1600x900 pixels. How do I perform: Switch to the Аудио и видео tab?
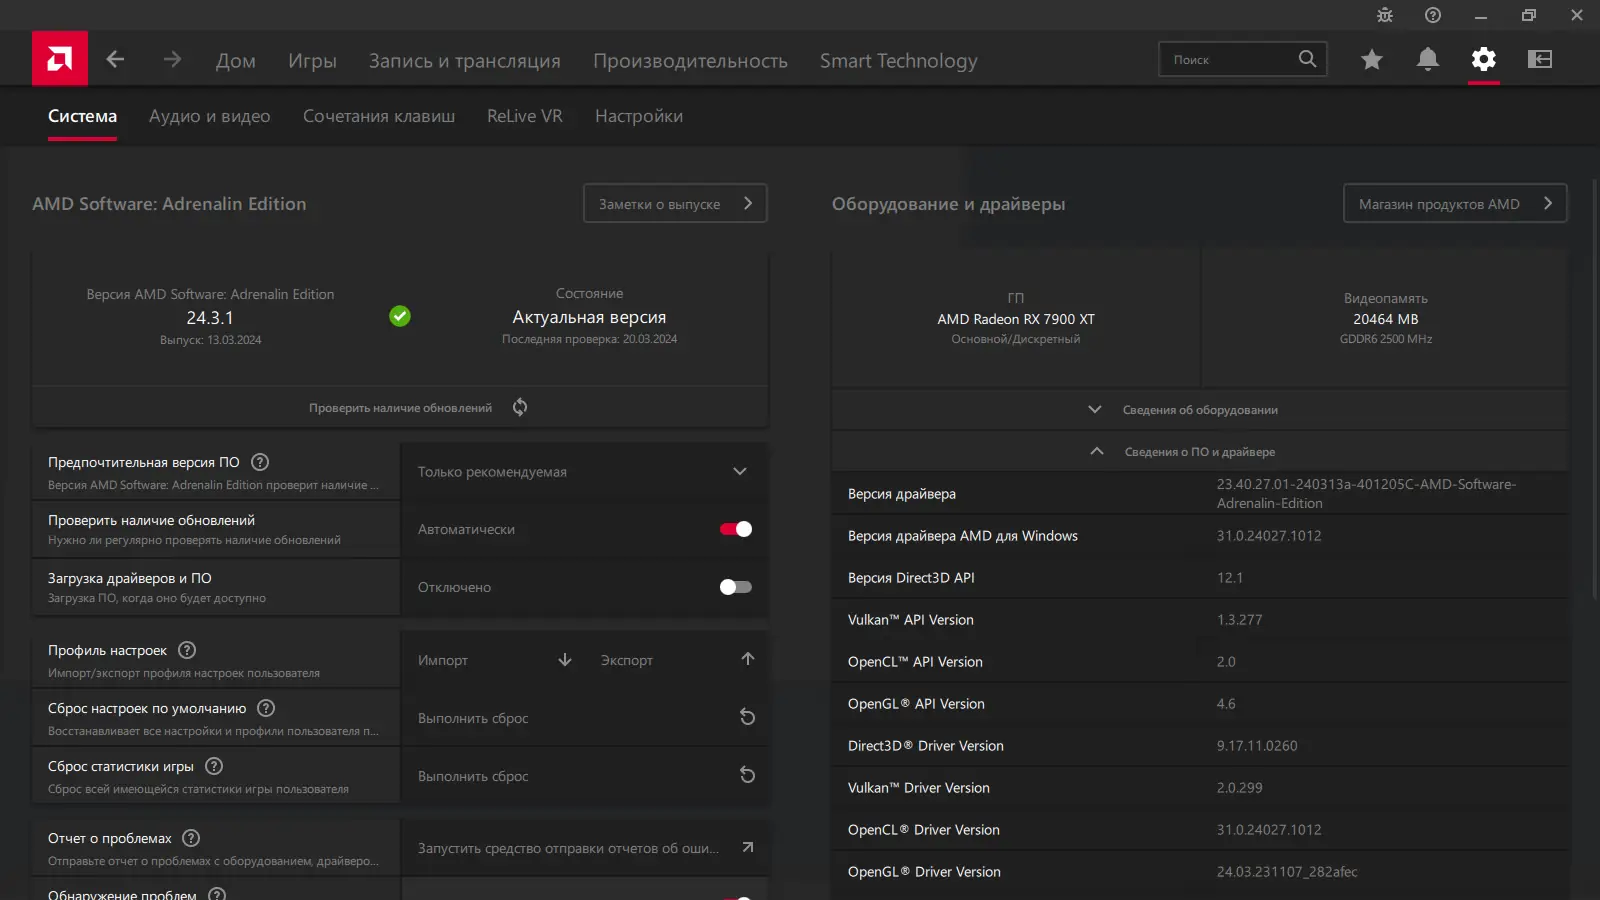(209, 116)
